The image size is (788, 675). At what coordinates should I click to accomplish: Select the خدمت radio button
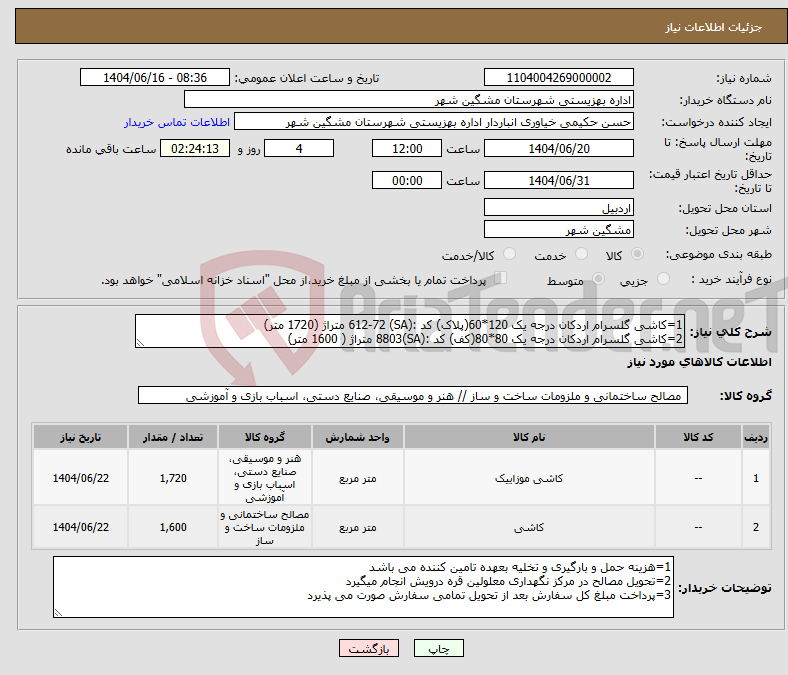coord(581,254)
